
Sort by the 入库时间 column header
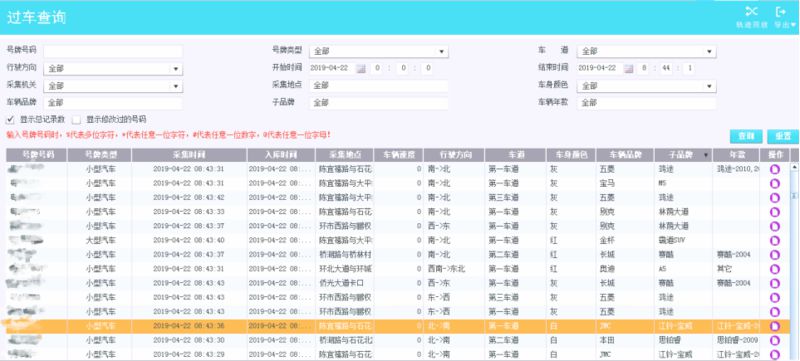[x=281, y=155]
